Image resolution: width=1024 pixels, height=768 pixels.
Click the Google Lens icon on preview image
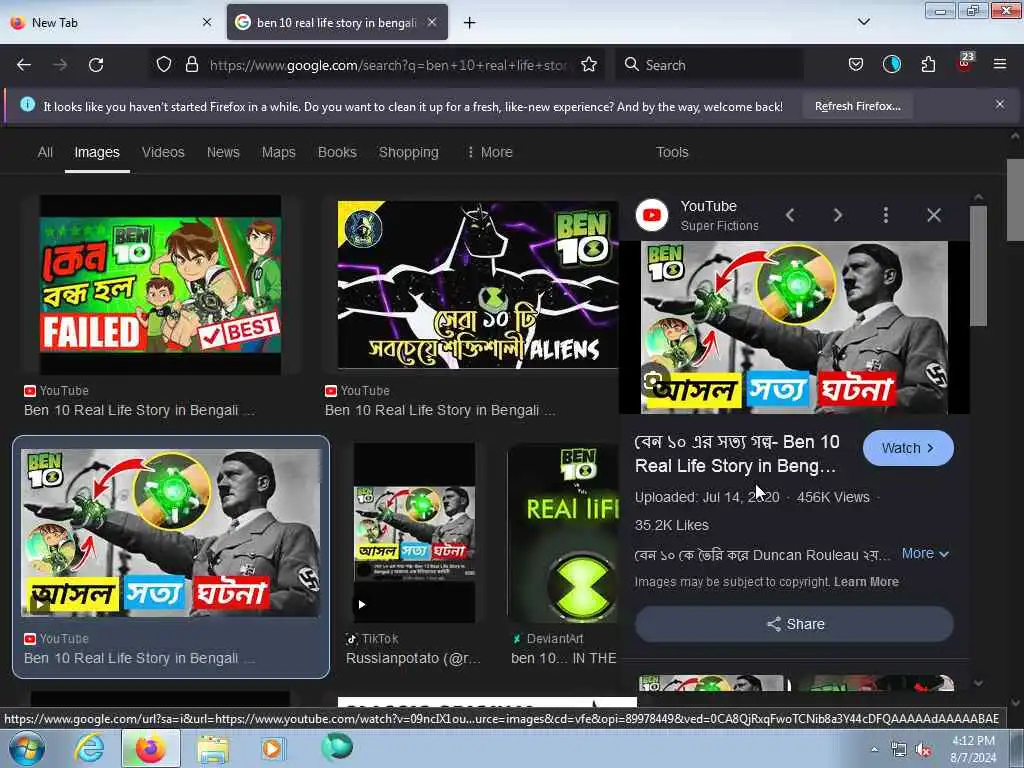653,383
